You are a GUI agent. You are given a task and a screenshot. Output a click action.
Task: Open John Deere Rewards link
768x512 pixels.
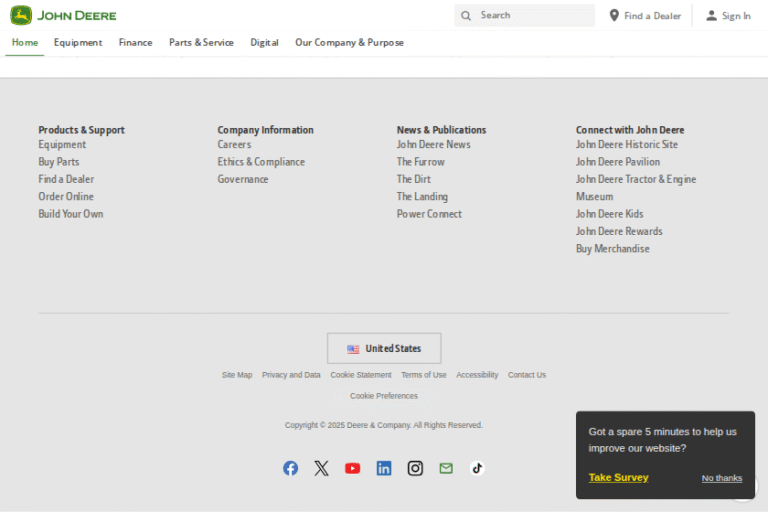pos(619,231)
